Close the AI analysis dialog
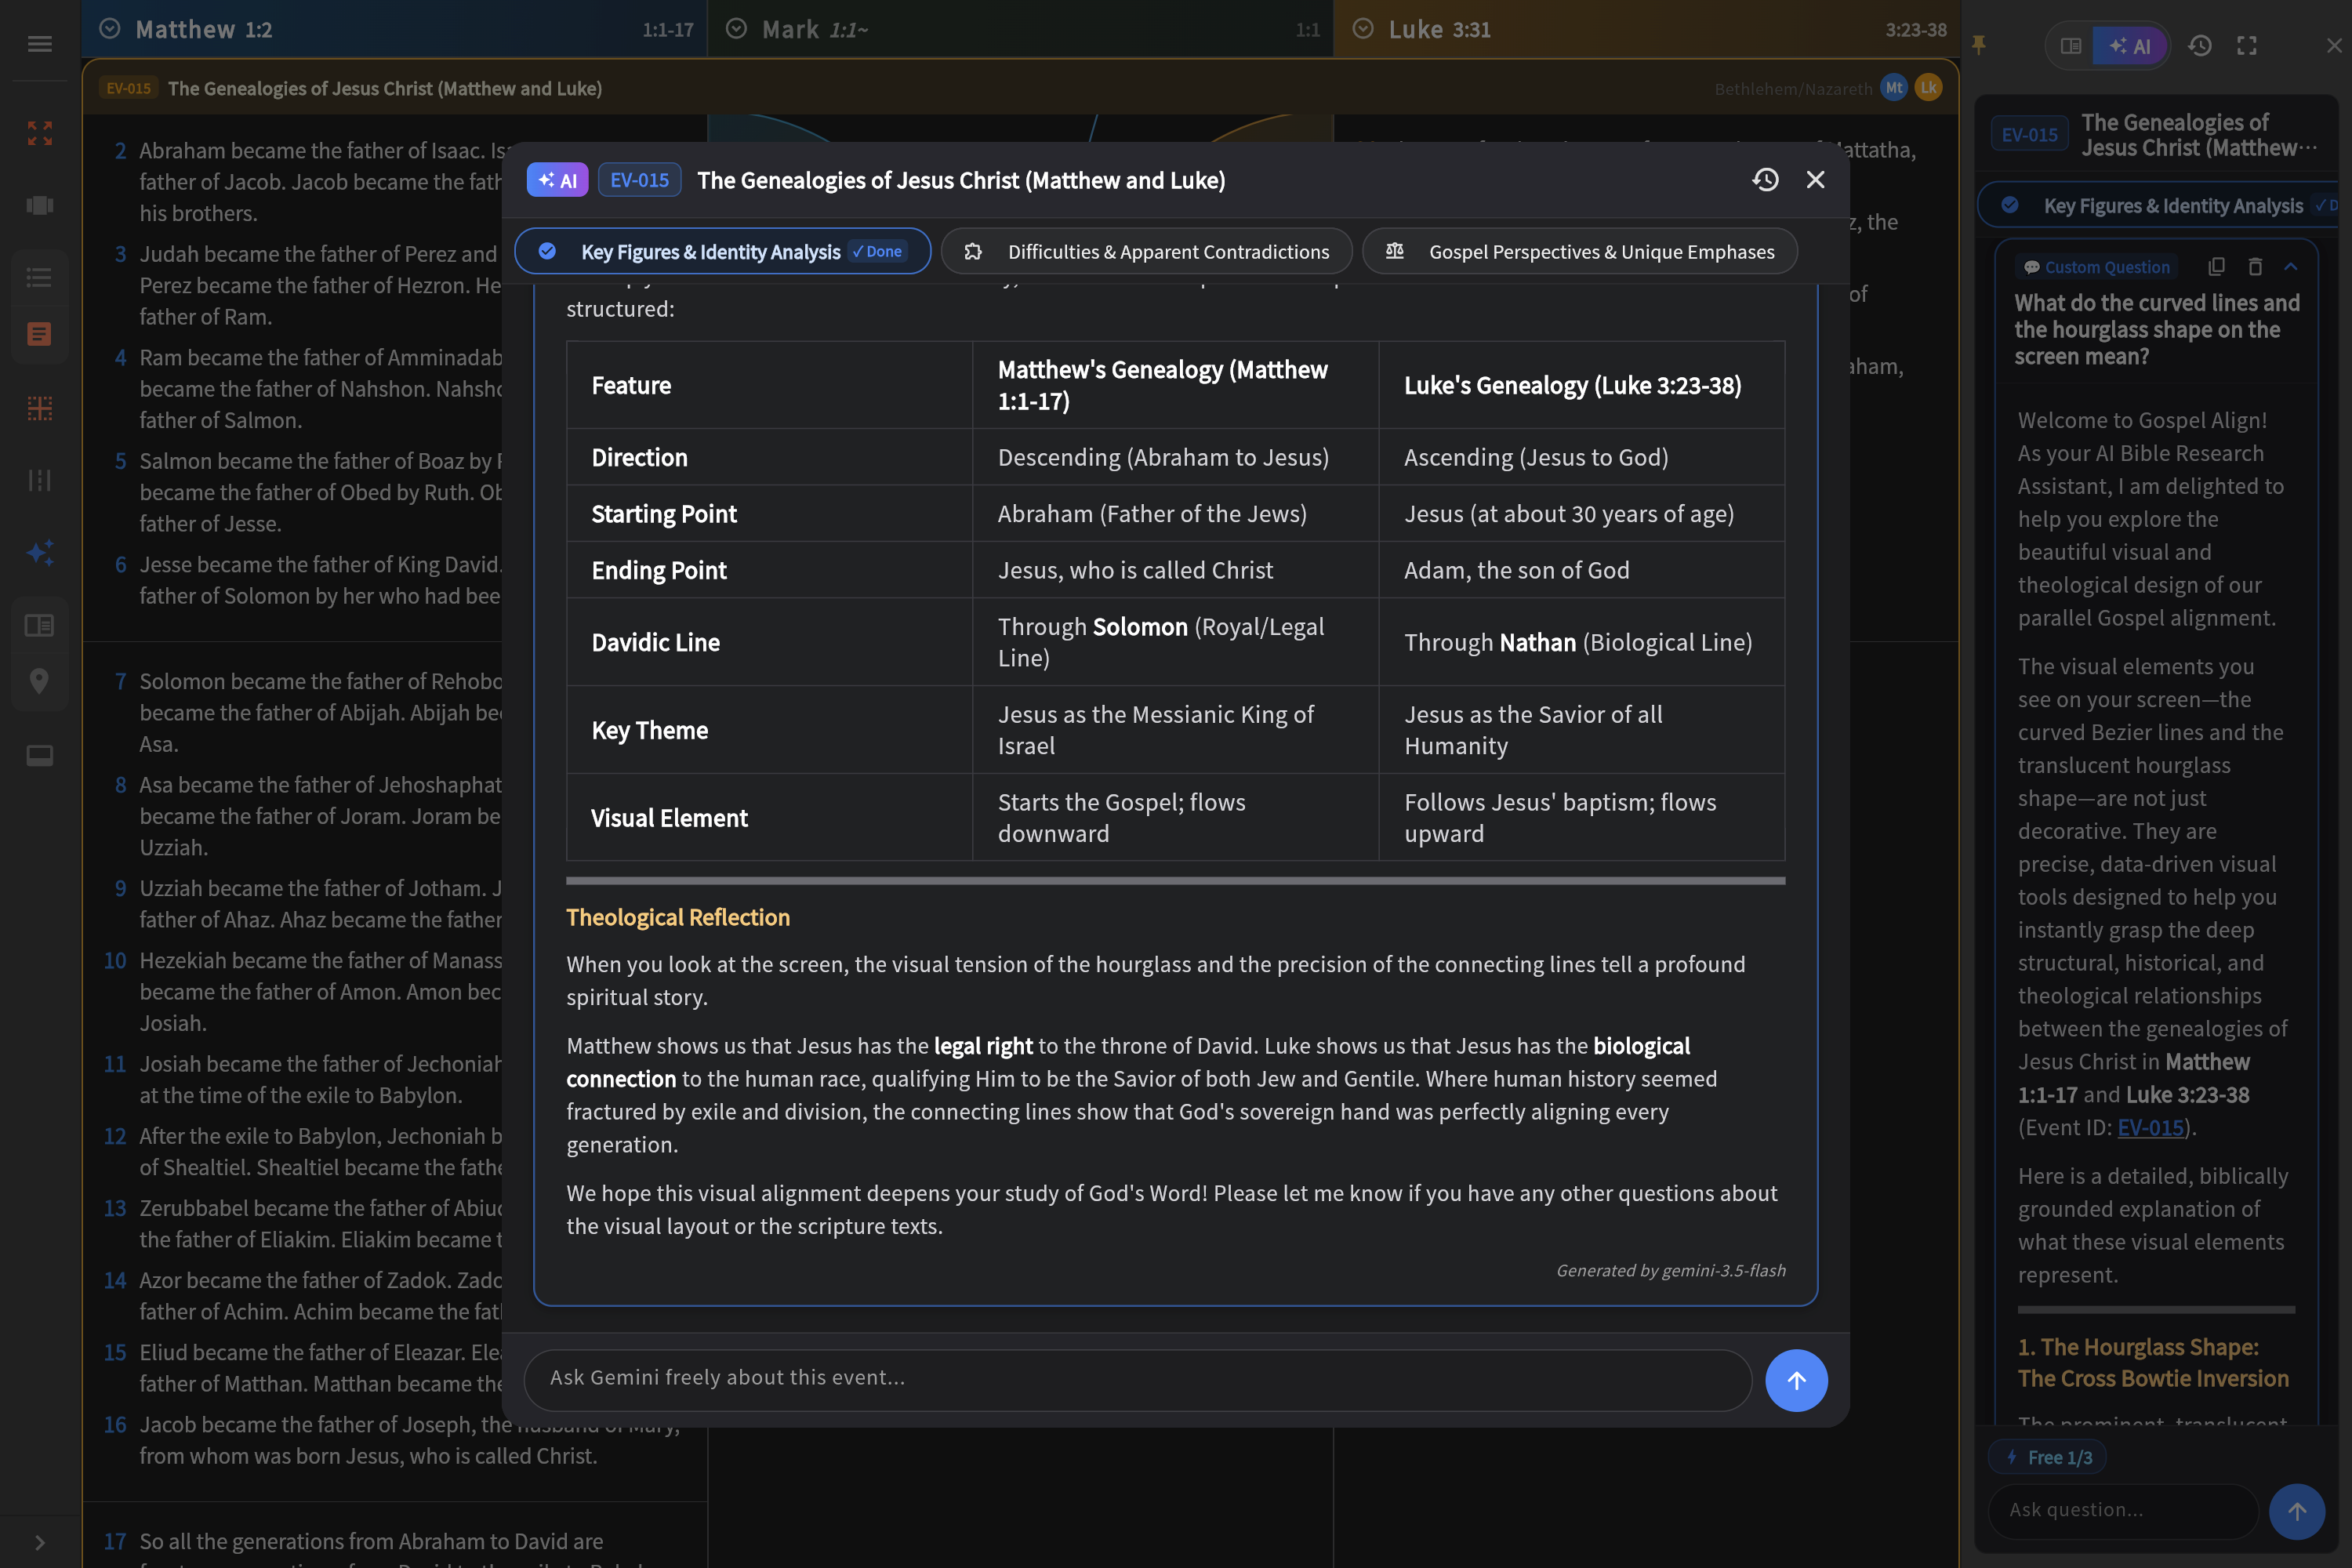This screenshot has width=2352, height=1568. (x=1815, y=179)
